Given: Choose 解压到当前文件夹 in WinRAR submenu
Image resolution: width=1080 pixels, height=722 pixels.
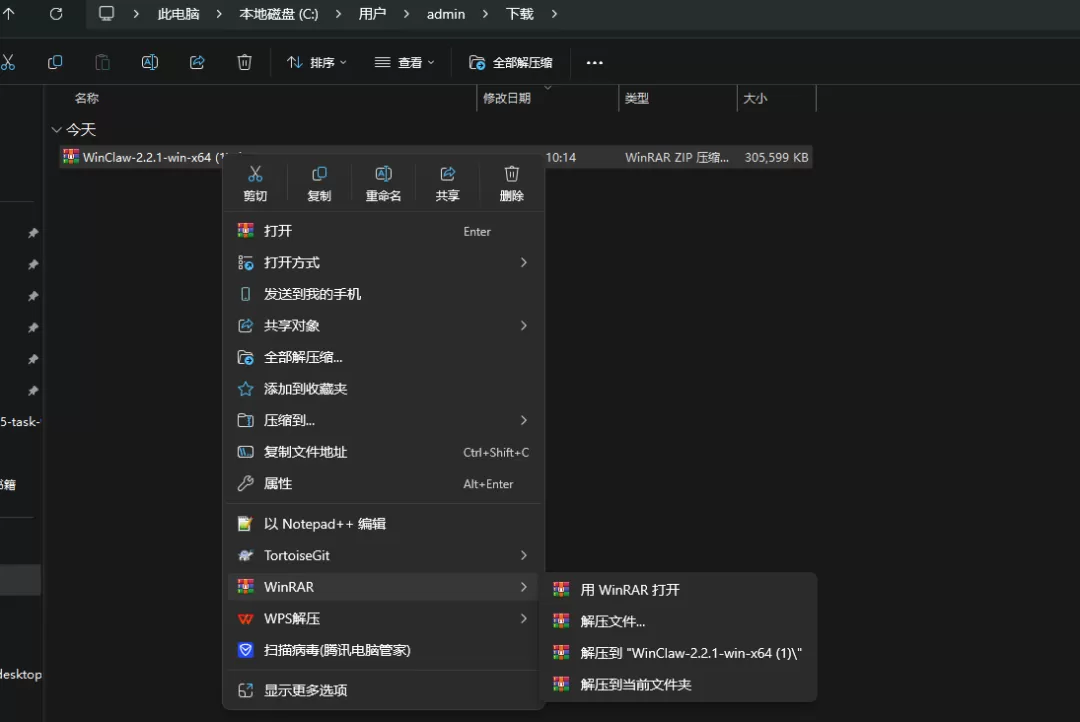Looking at the screenshot, I should 680,685.
